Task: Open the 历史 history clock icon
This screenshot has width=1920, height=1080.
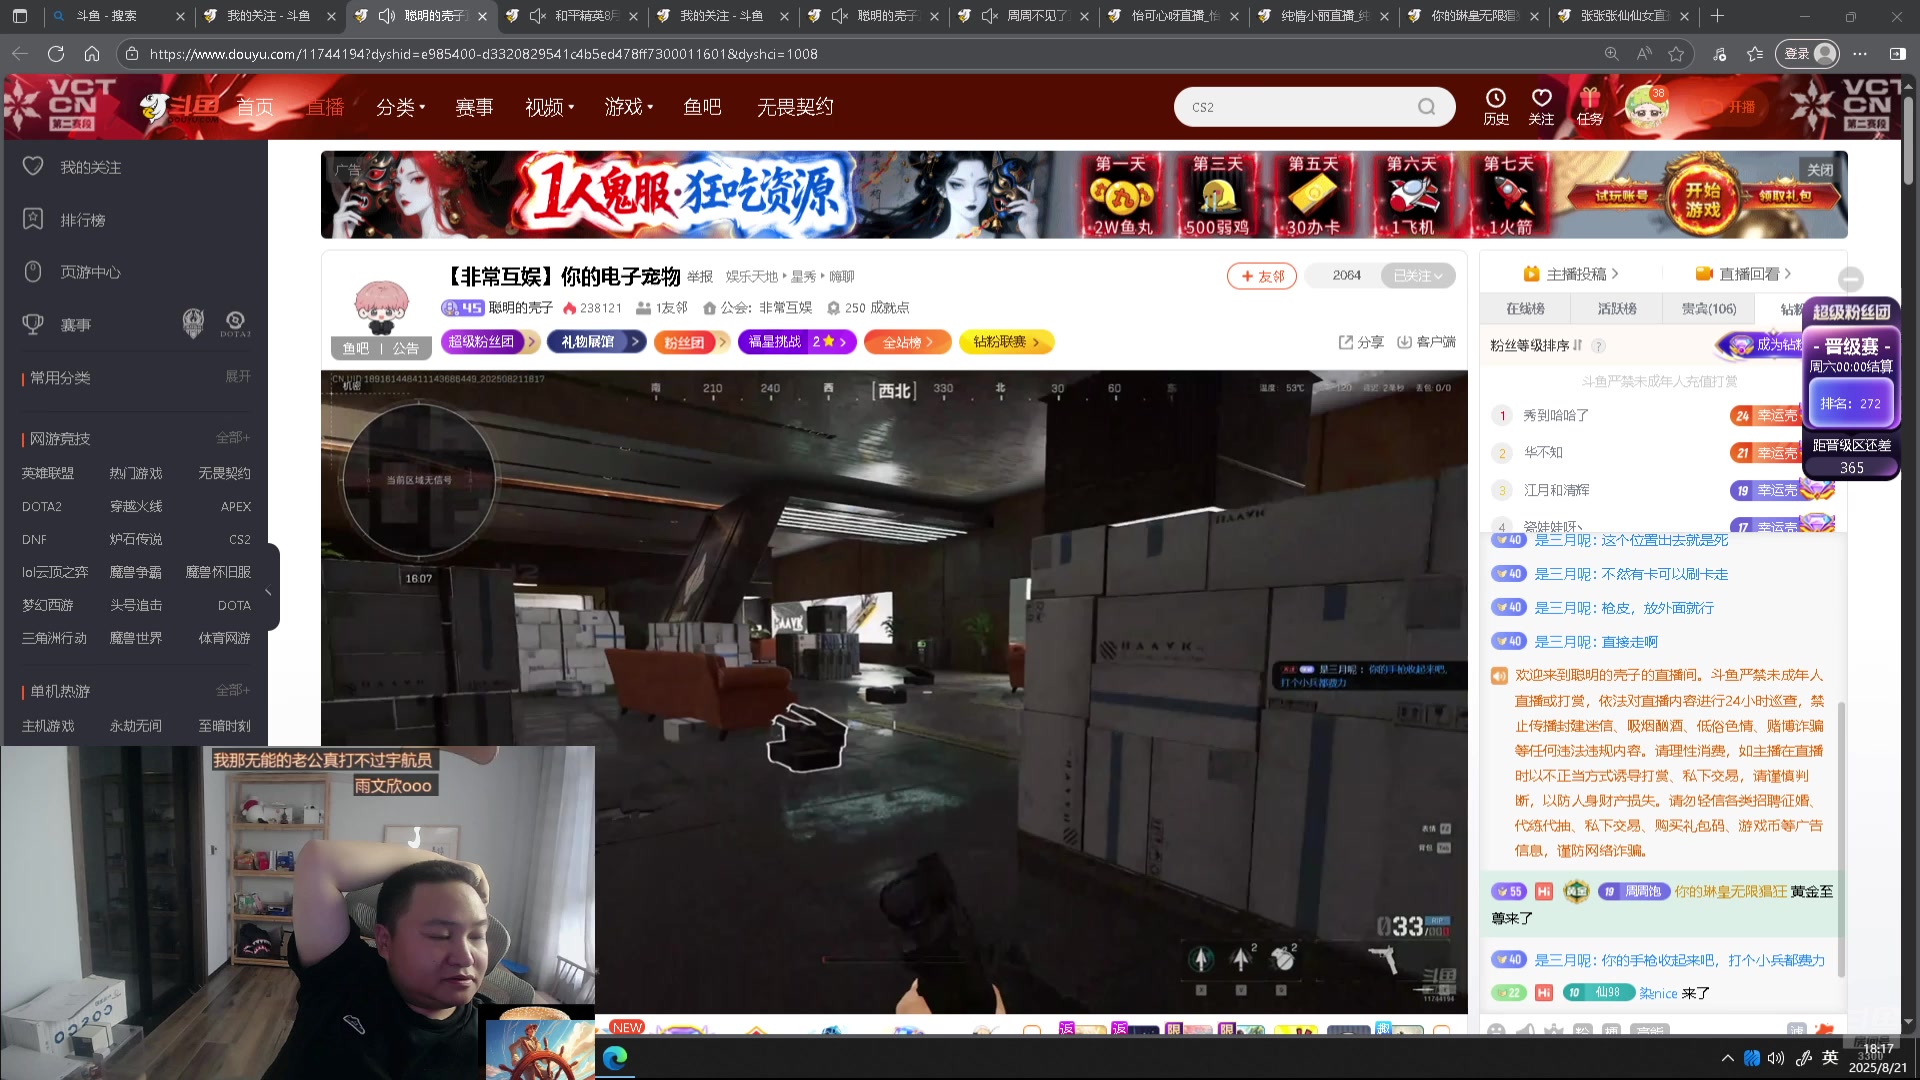Action: tap(1495, 98)
